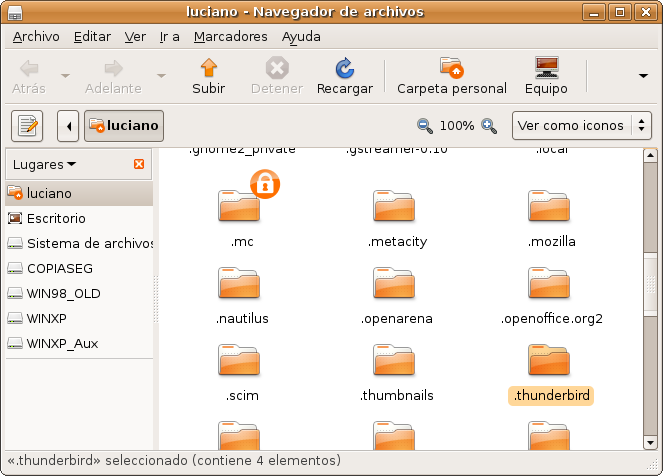The width and height of the screenshot is (663, 476).
Task: Click the zoom out magnifier icon
Action: point(425,126)
